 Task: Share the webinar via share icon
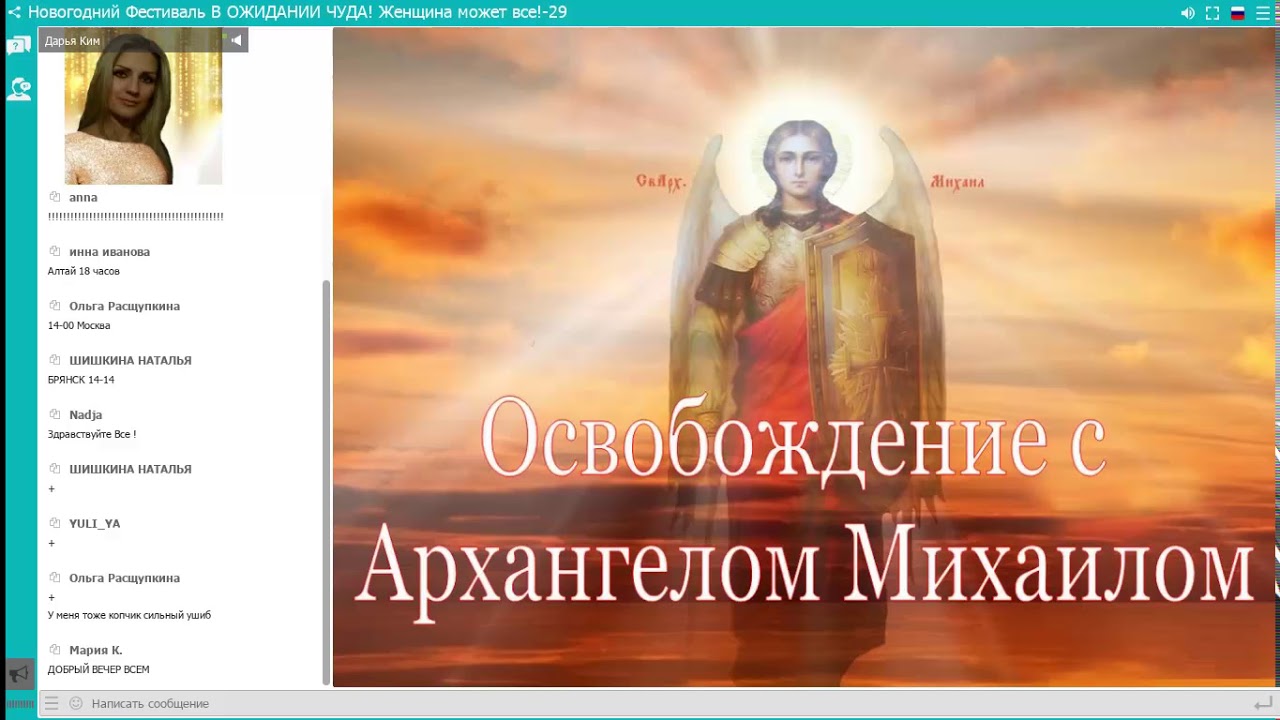pos(14,13)
